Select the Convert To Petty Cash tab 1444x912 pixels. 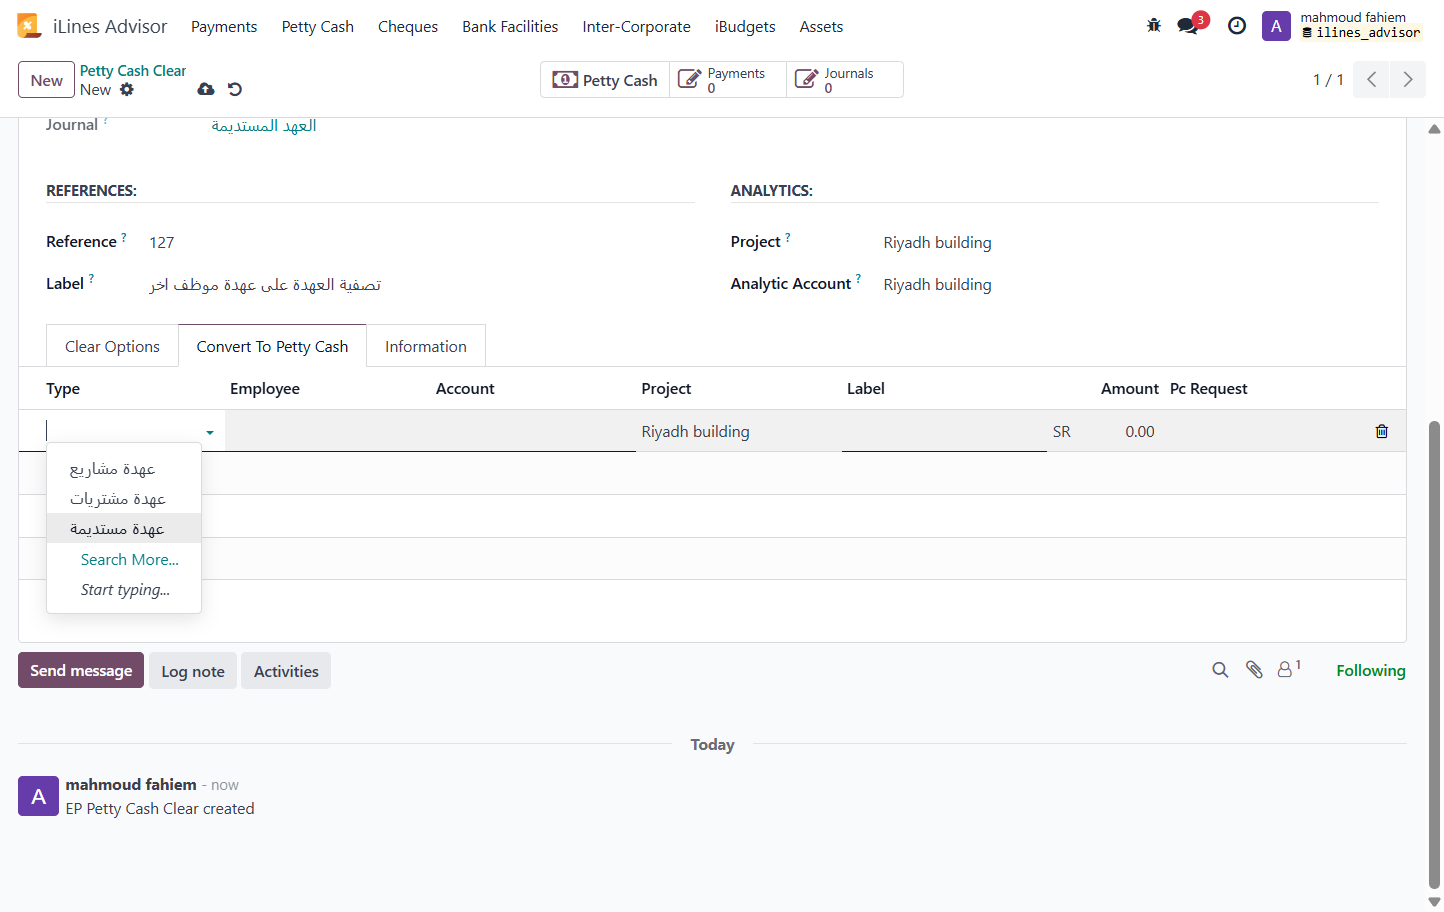click(272, 346)
